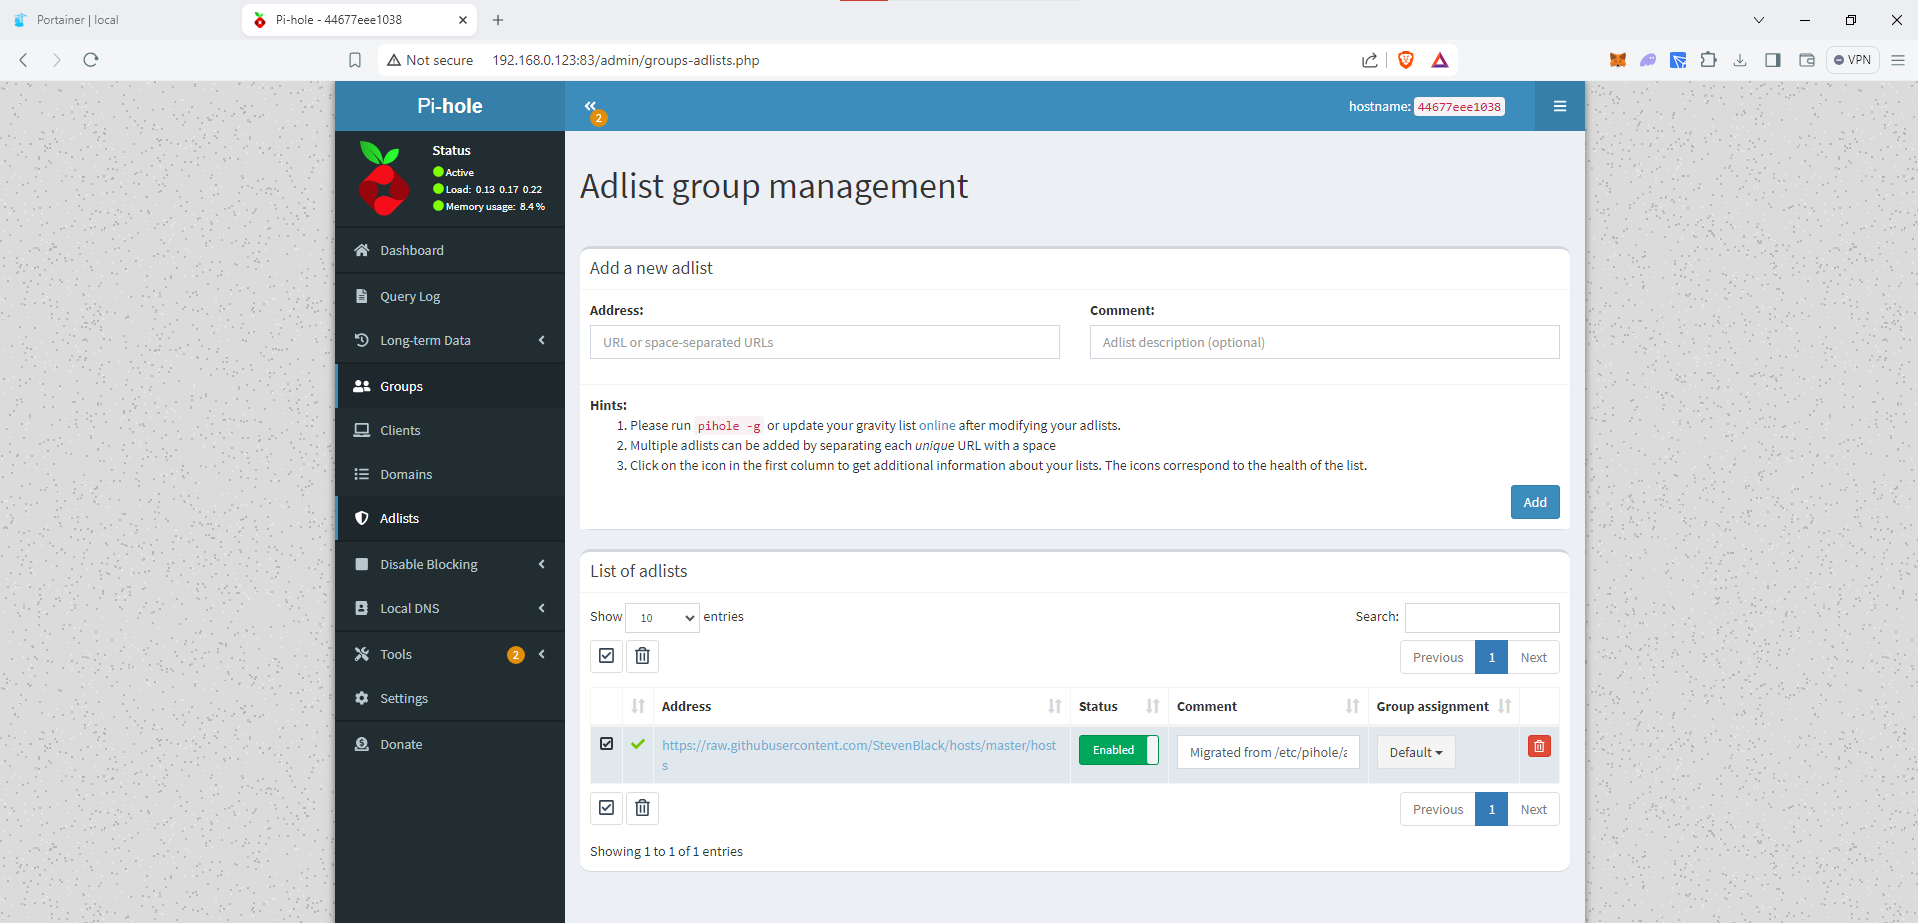Screen dimensions: 1918x923
Task: Uncheck the StevenBlack adlist row checkbox
Action: [606, 744]
